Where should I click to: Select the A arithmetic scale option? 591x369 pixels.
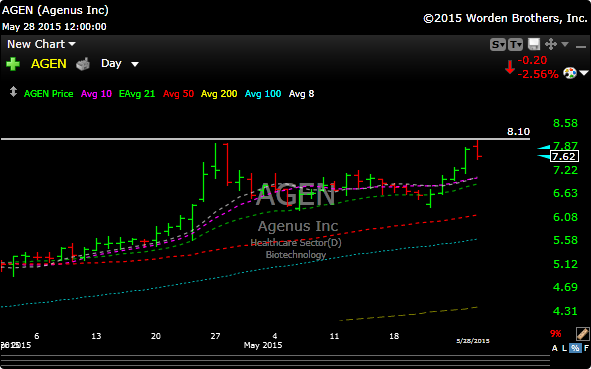[x=554, y=348]
